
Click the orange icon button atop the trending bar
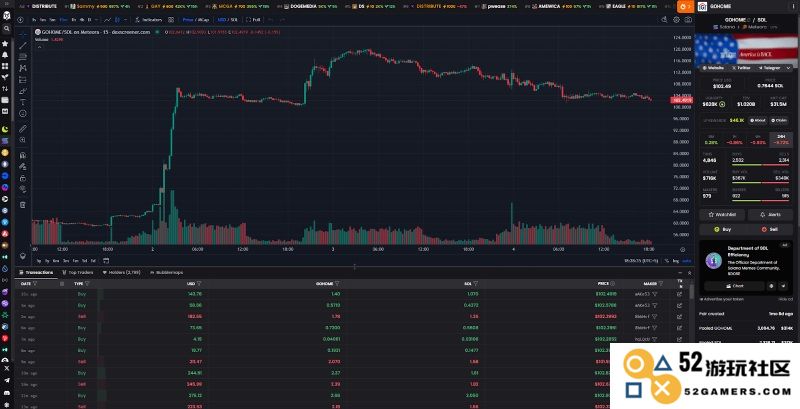point(684,6)
